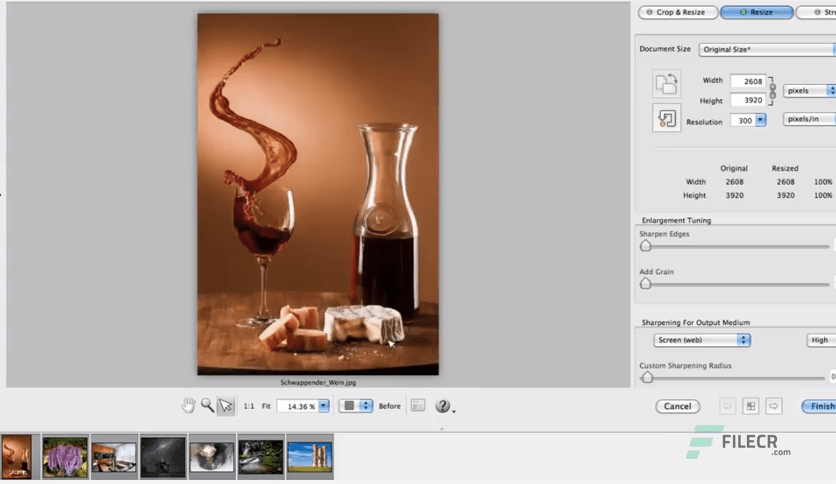Click the Cancel button

click(678, 406)
